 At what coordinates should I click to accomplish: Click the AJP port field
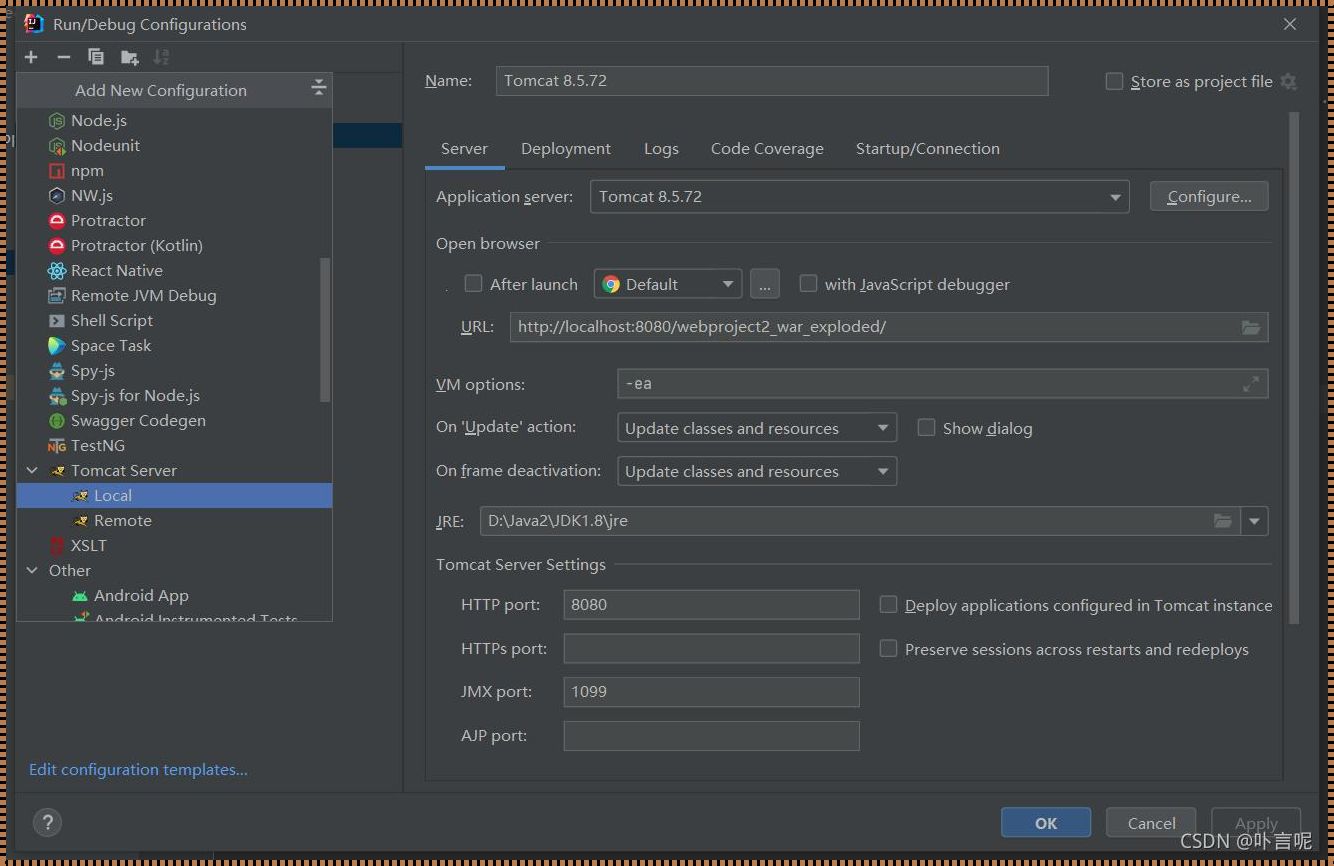711,735
